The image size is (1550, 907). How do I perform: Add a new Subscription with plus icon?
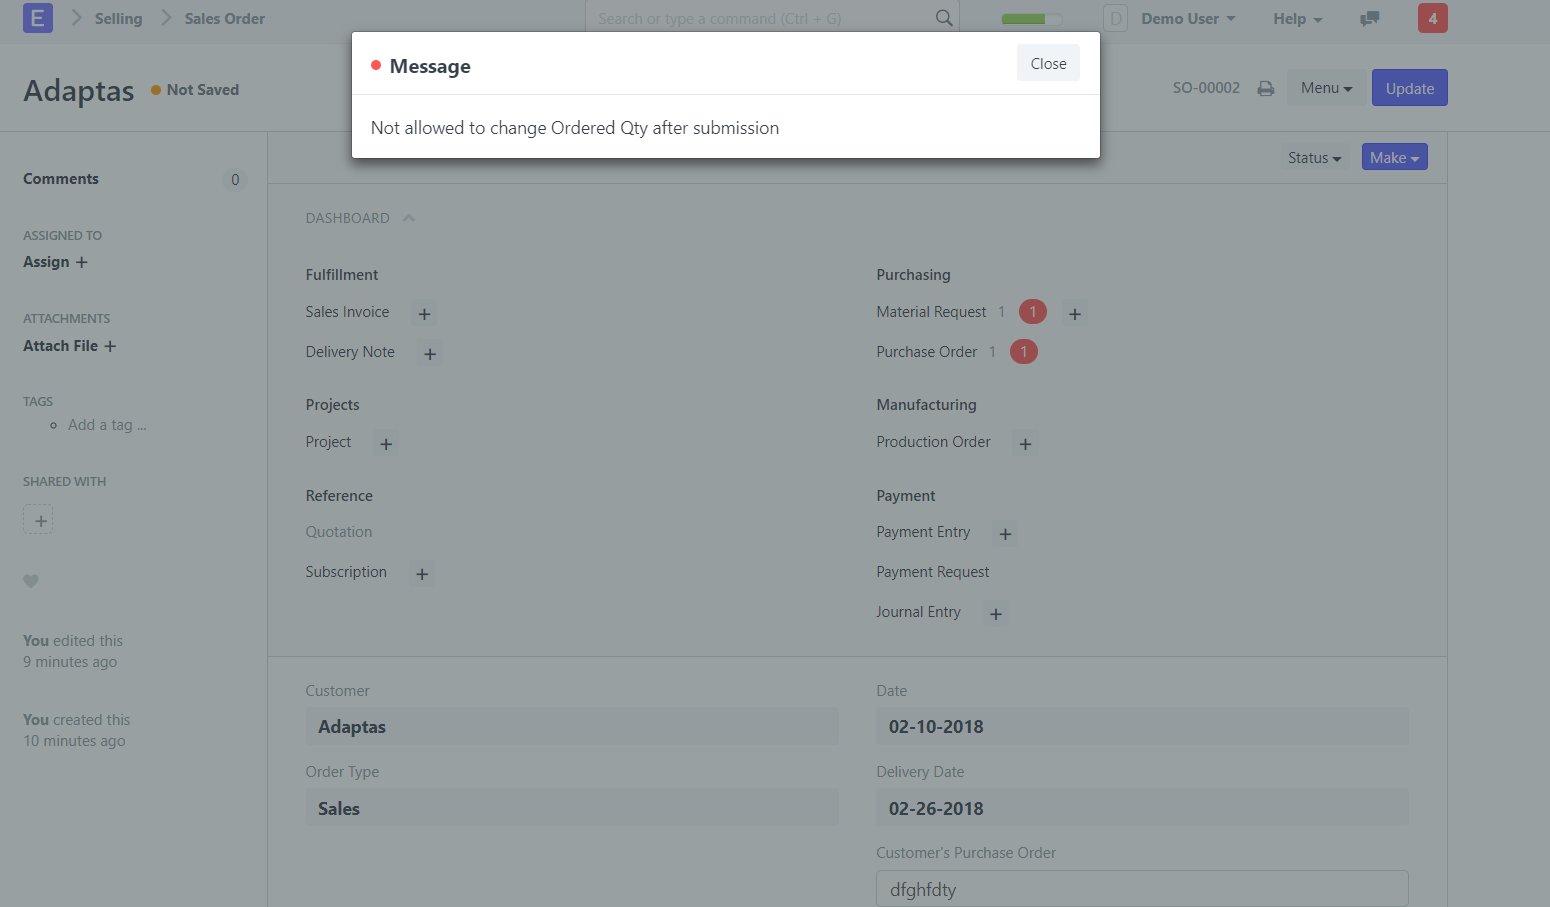[x=422, y=573]
